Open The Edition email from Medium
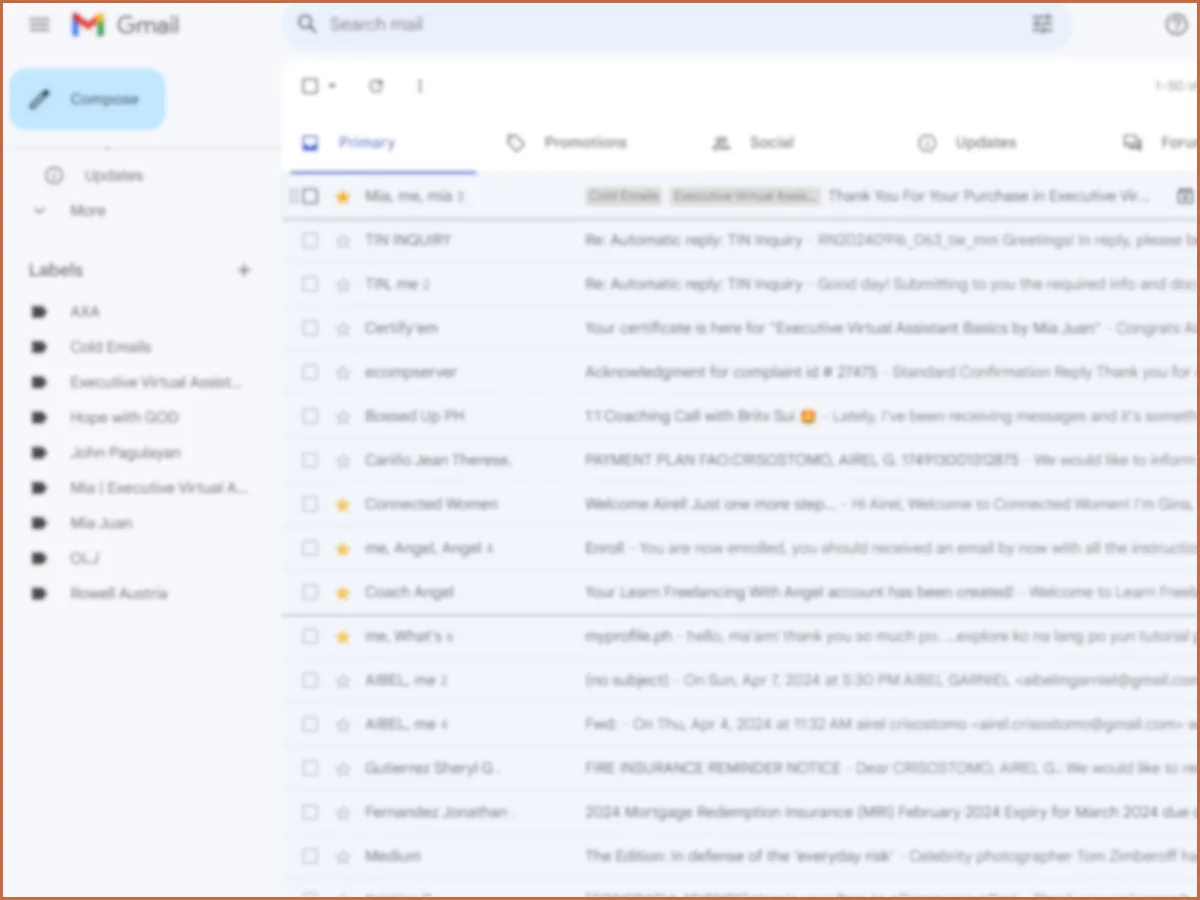The image size is (1200, 900). point(742,856)
